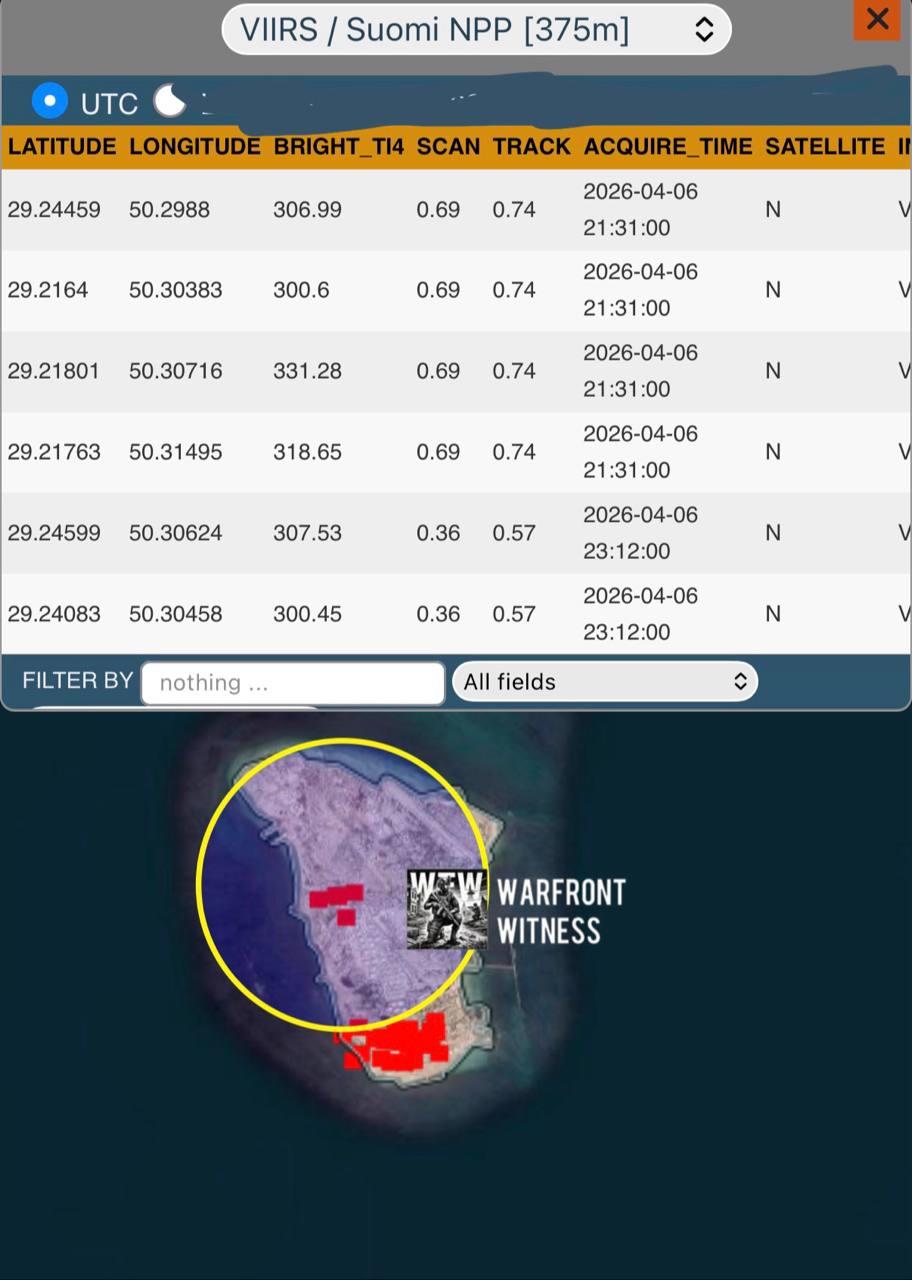Viewport: 912px width, 1280px height.
Task: Select latitude cell 29.2164
Action: (48, 291)
